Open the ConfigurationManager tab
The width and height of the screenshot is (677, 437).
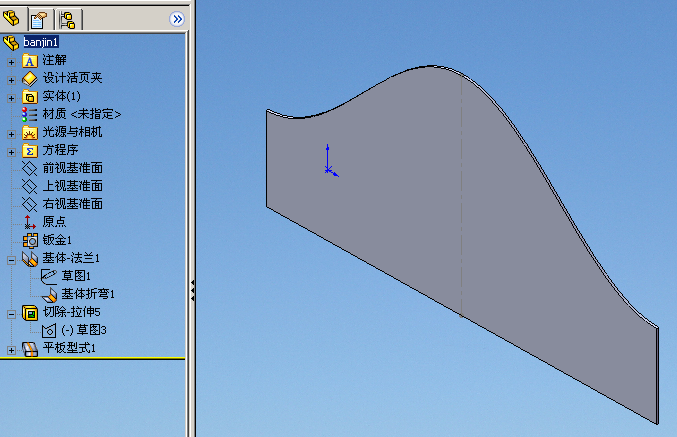point(67,19)
